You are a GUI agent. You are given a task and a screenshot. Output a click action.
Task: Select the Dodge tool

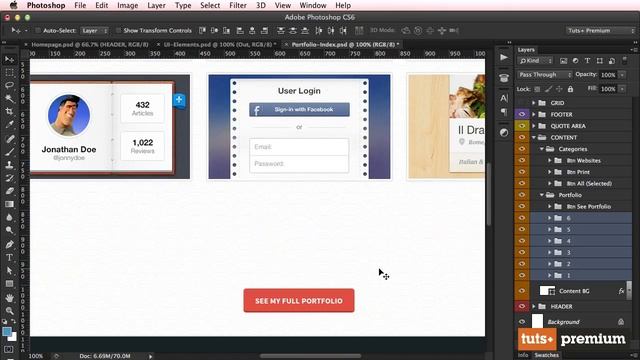[9, 230]
